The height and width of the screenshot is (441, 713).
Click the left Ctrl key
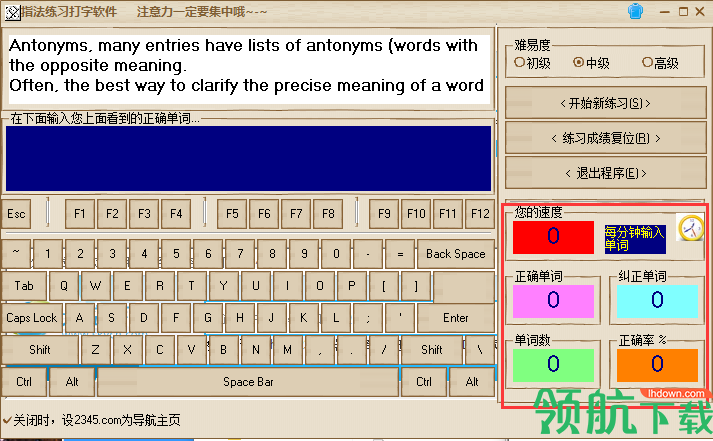(x=24, y=382)
